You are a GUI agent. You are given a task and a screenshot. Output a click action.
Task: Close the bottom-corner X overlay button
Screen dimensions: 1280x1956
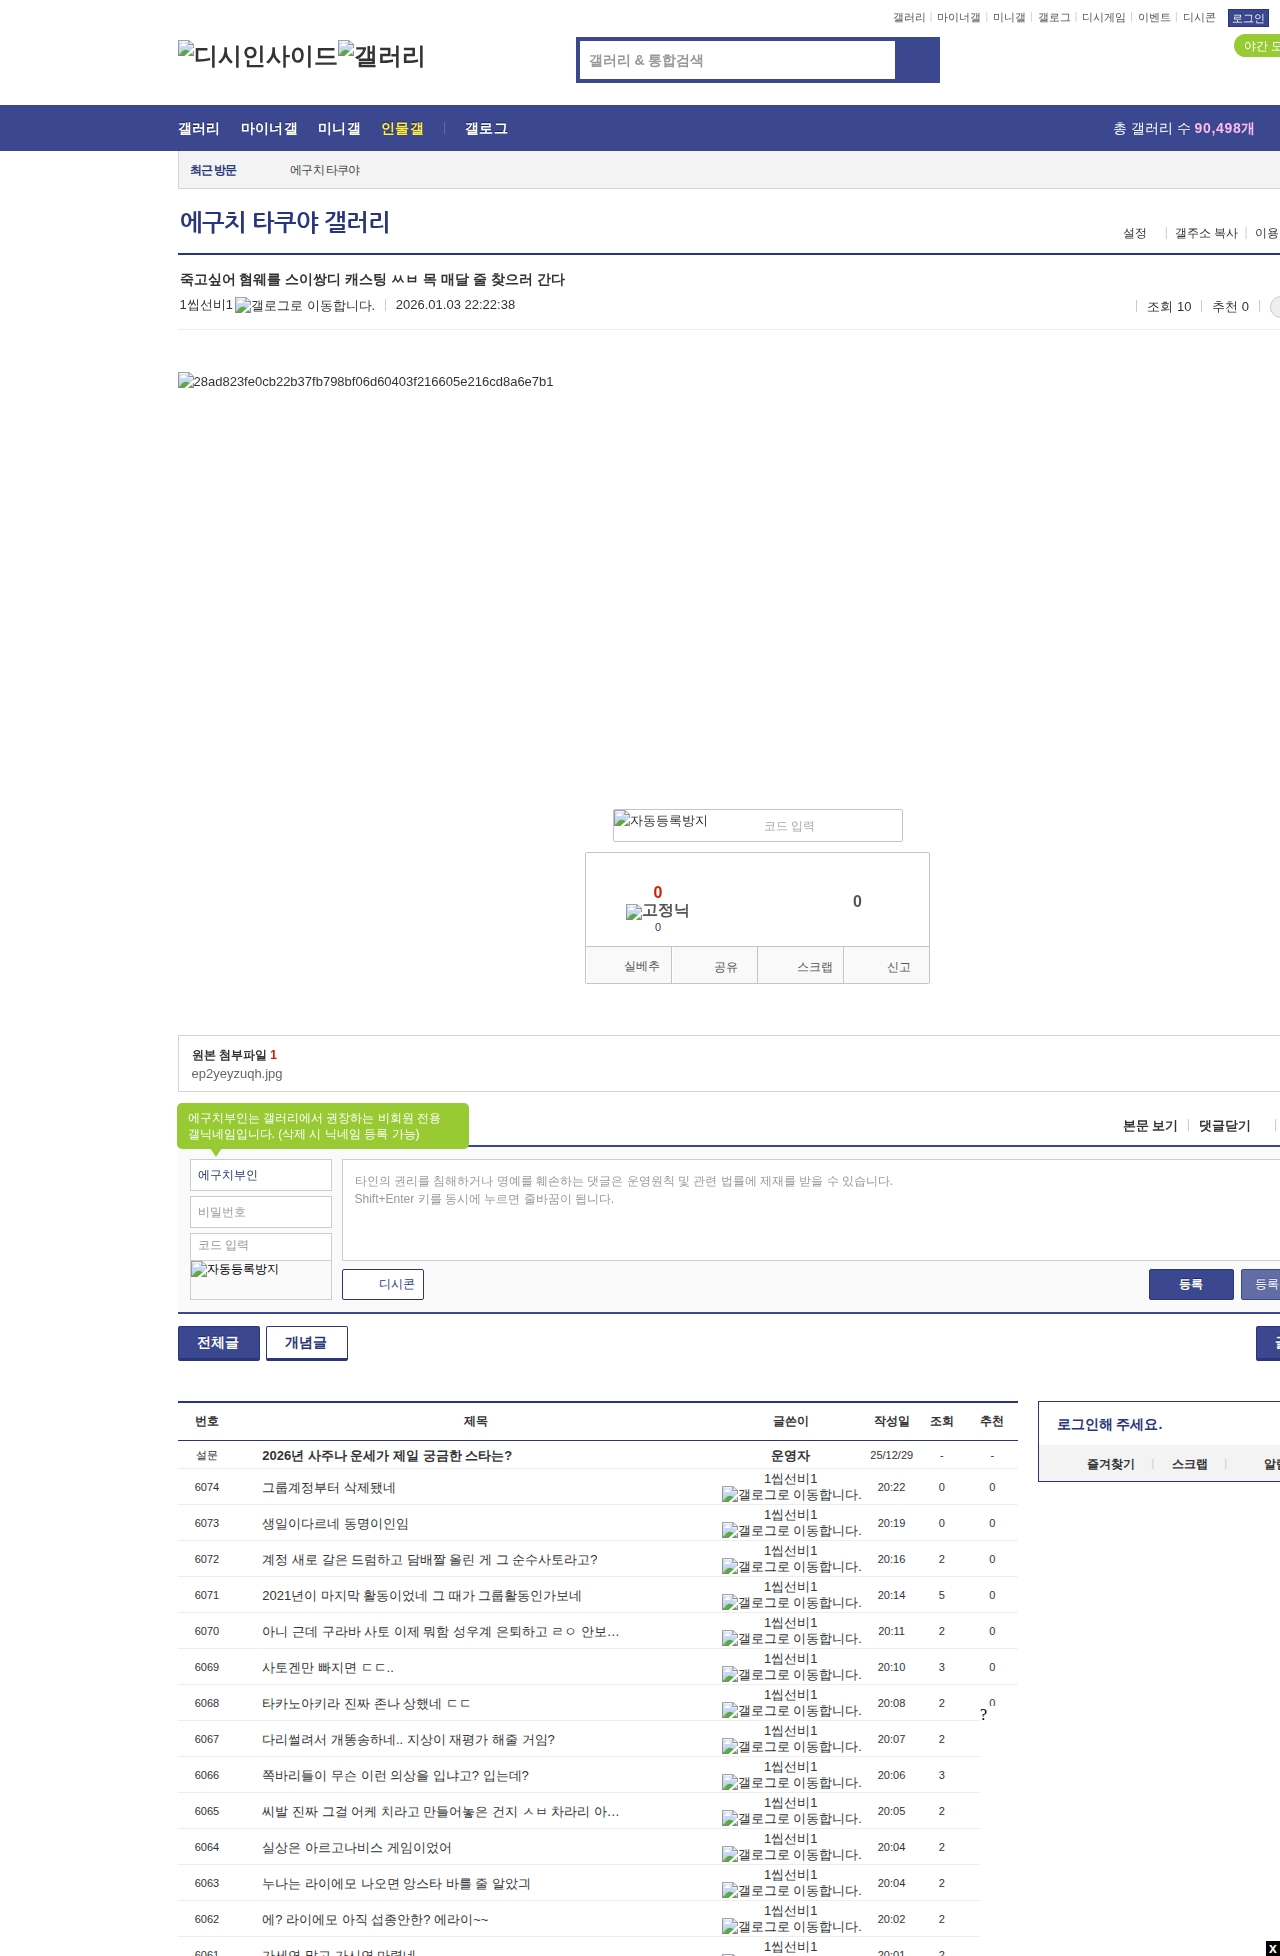coord(1272,1948)
